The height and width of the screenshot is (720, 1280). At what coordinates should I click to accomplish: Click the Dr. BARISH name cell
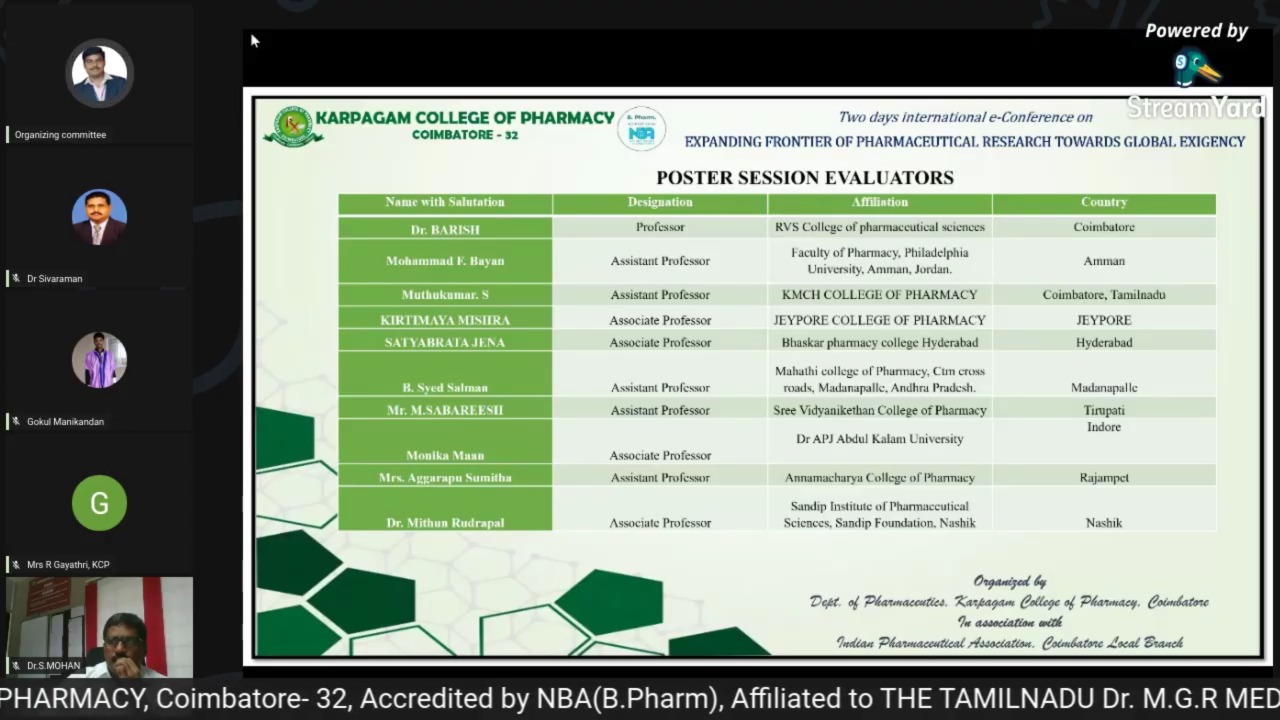click(445, 229)
